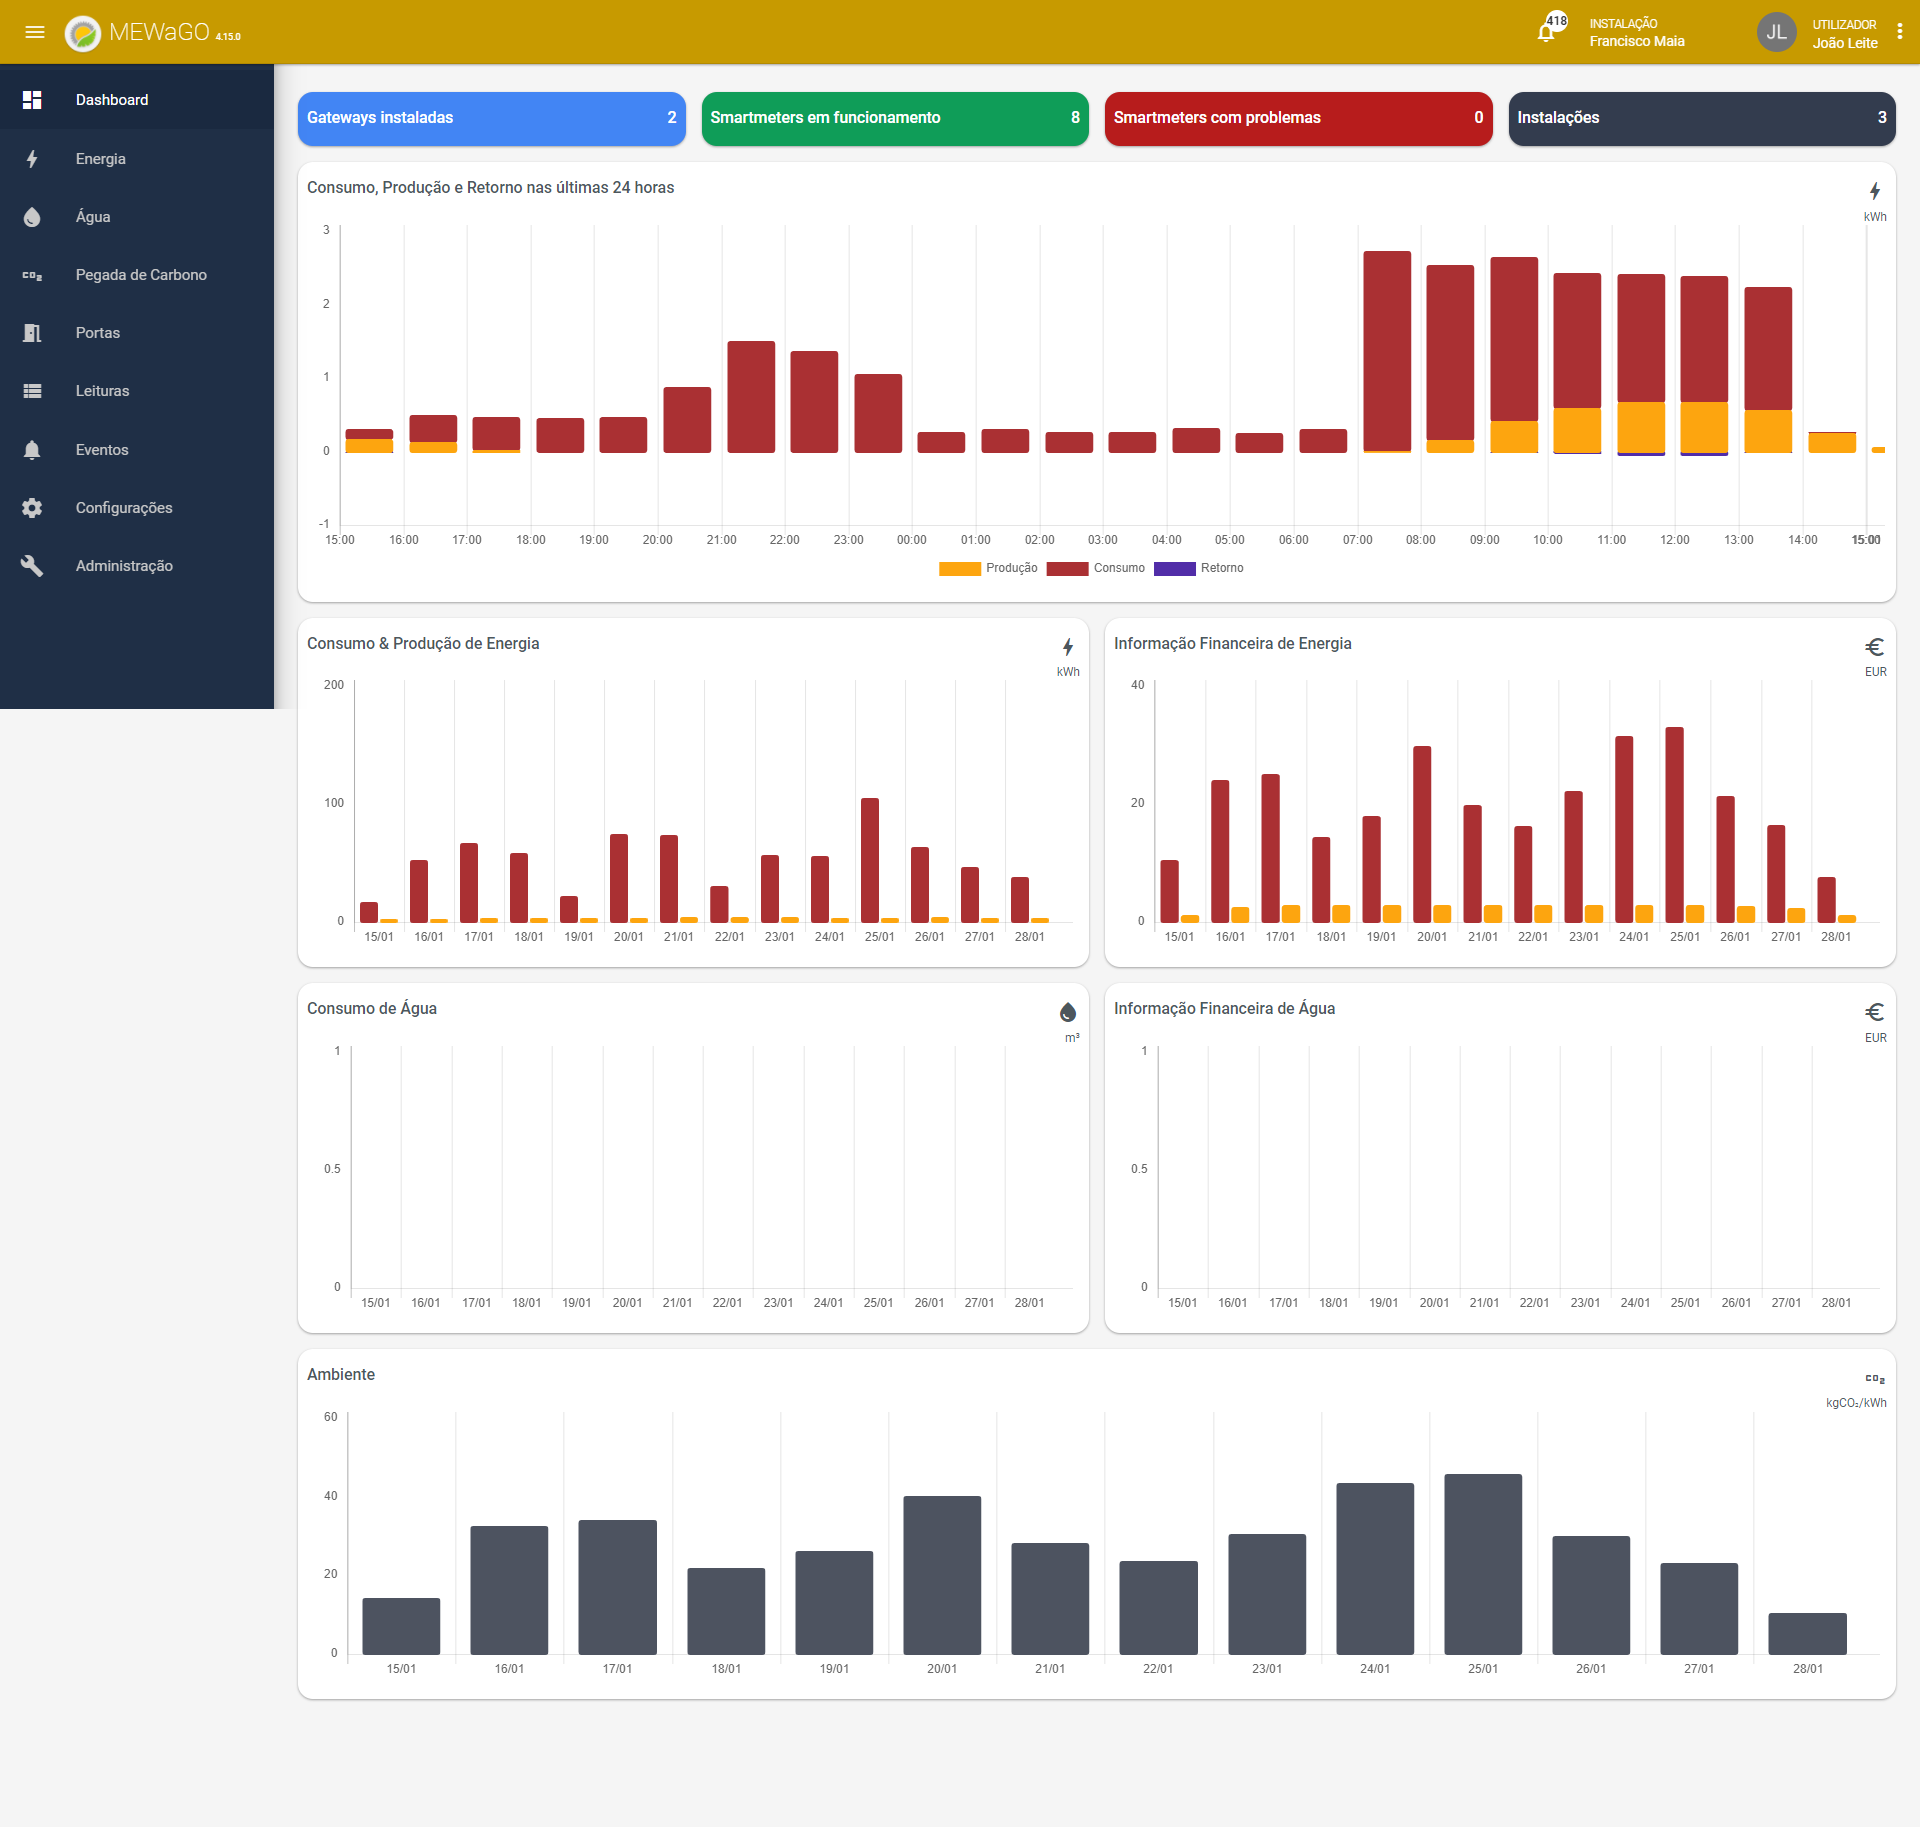Viewport: 1920px width, 1827px height.
Task: Open the Energia menu item
Action: (137, 159)
